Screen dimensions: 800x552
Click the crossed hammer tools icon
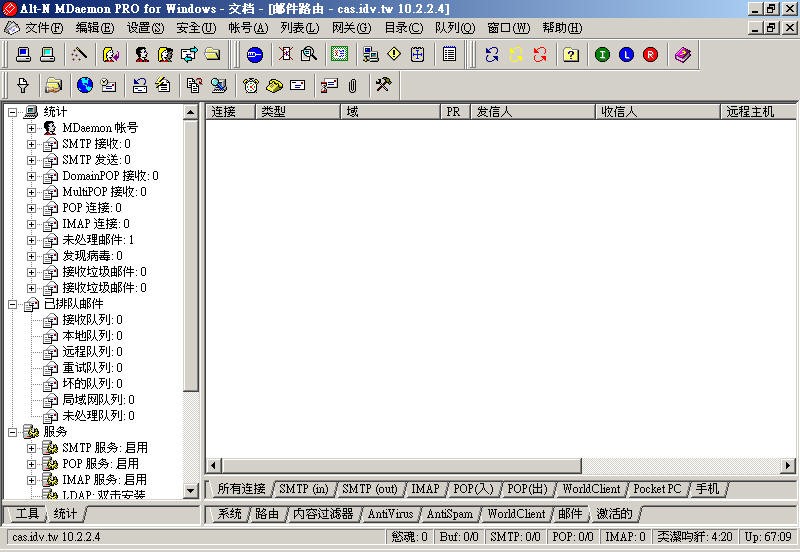pyautogui.click(x=384, y=85)
